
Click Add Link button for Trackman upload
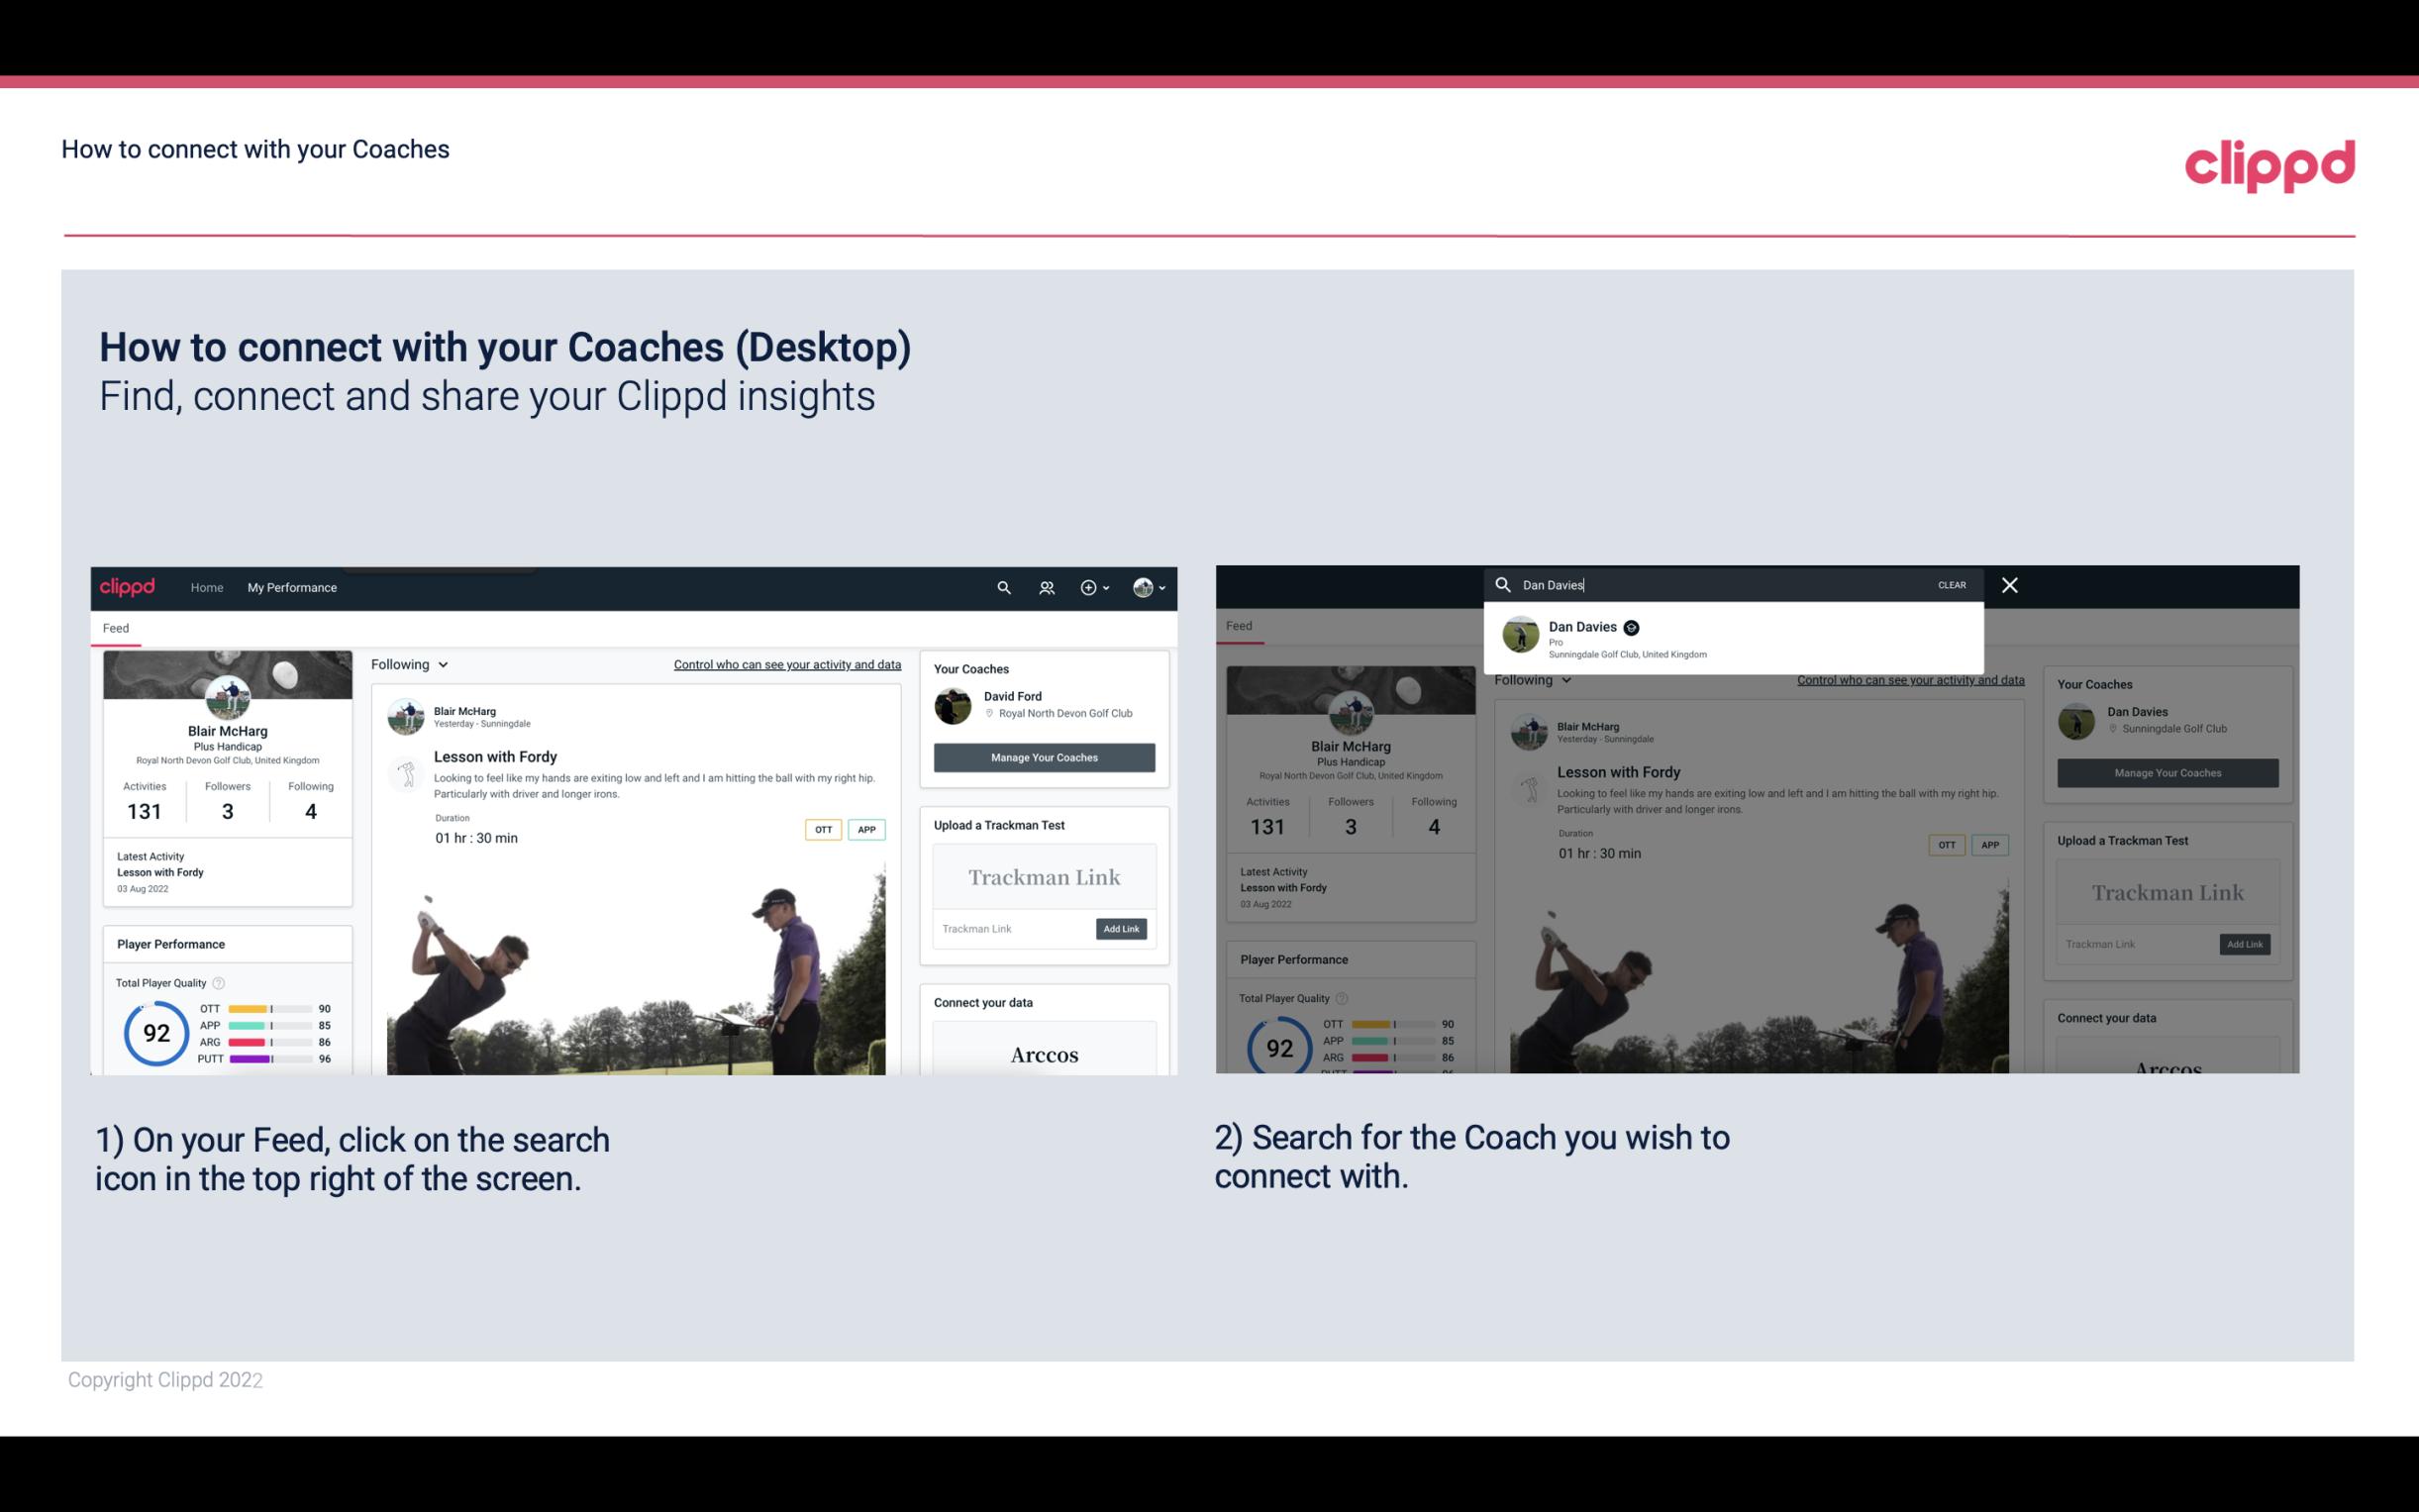point(1122,929)
